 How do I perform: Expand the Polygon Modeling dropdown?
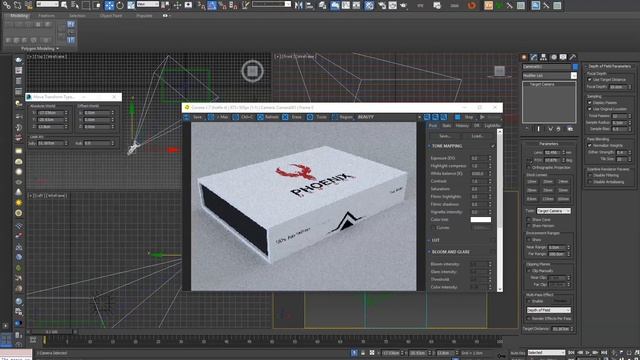pyautogui.click(x=40, y=49)
